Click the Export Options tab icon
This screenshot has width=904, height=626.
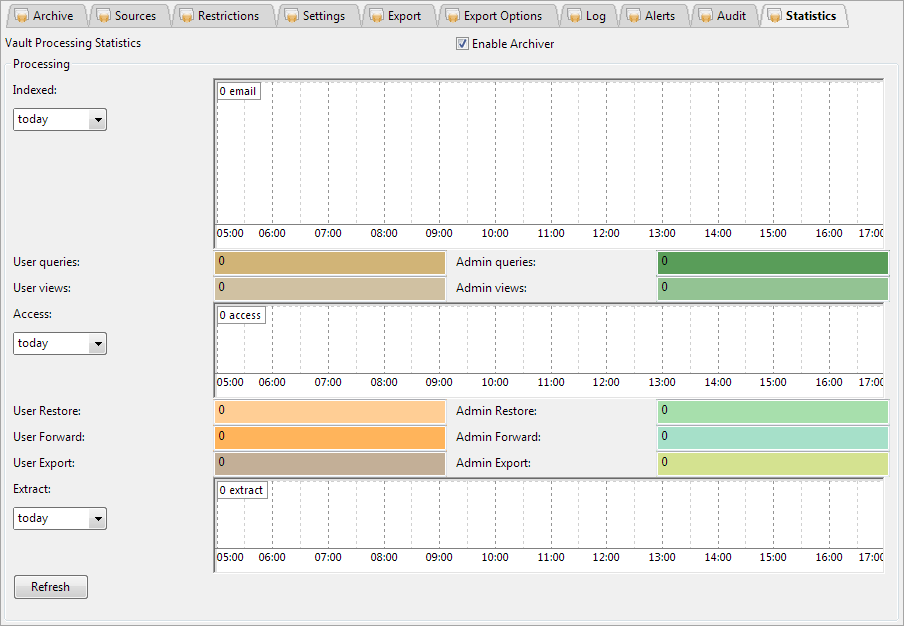[x=453, y=16]
